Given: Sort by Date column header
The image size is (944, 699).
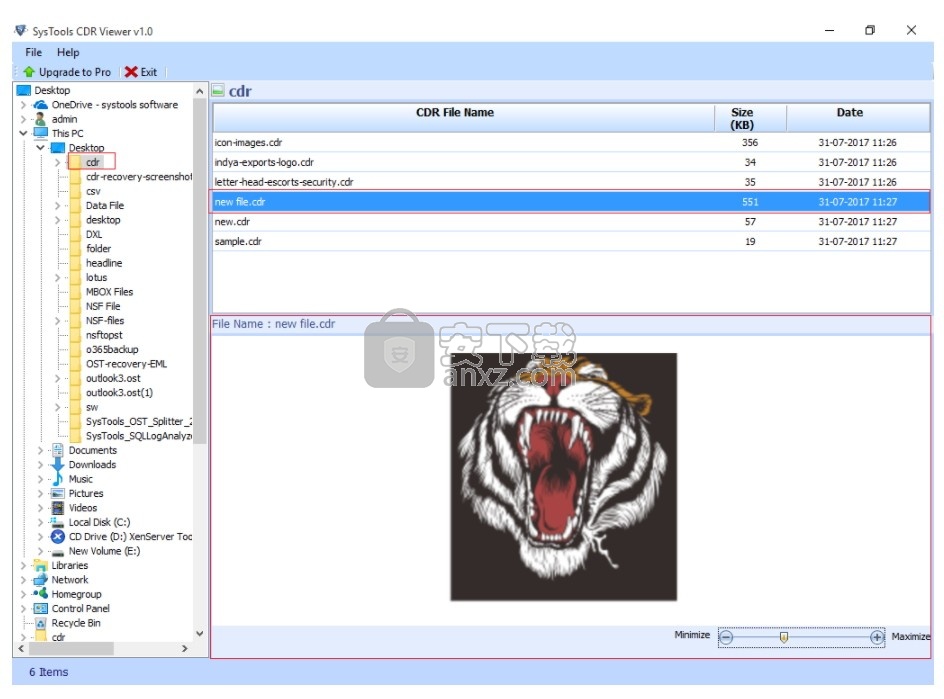Looking at the screenshot, I should pos(858,117).
